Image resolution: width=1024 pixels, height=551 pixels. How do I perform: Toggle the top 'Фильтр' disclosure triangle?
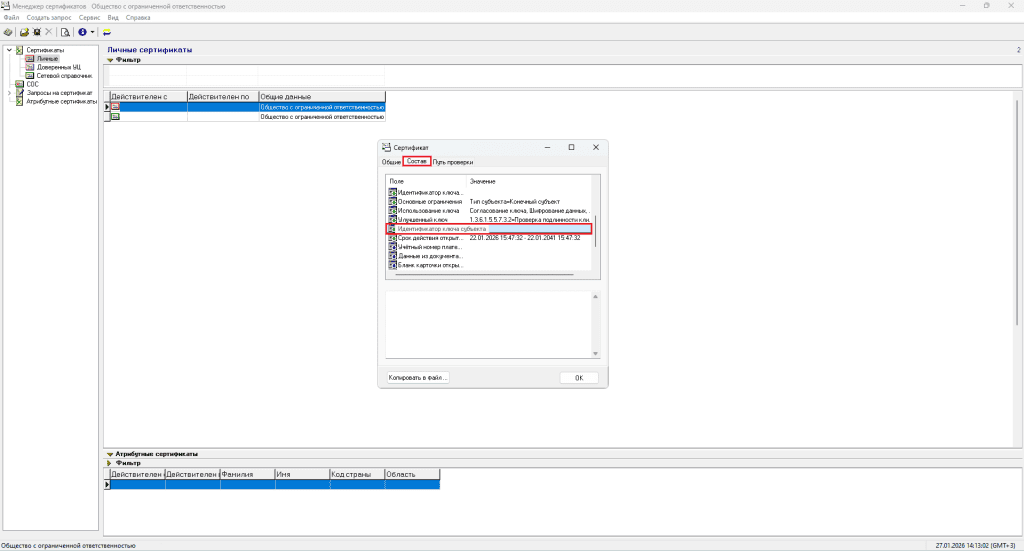(110, 60)
